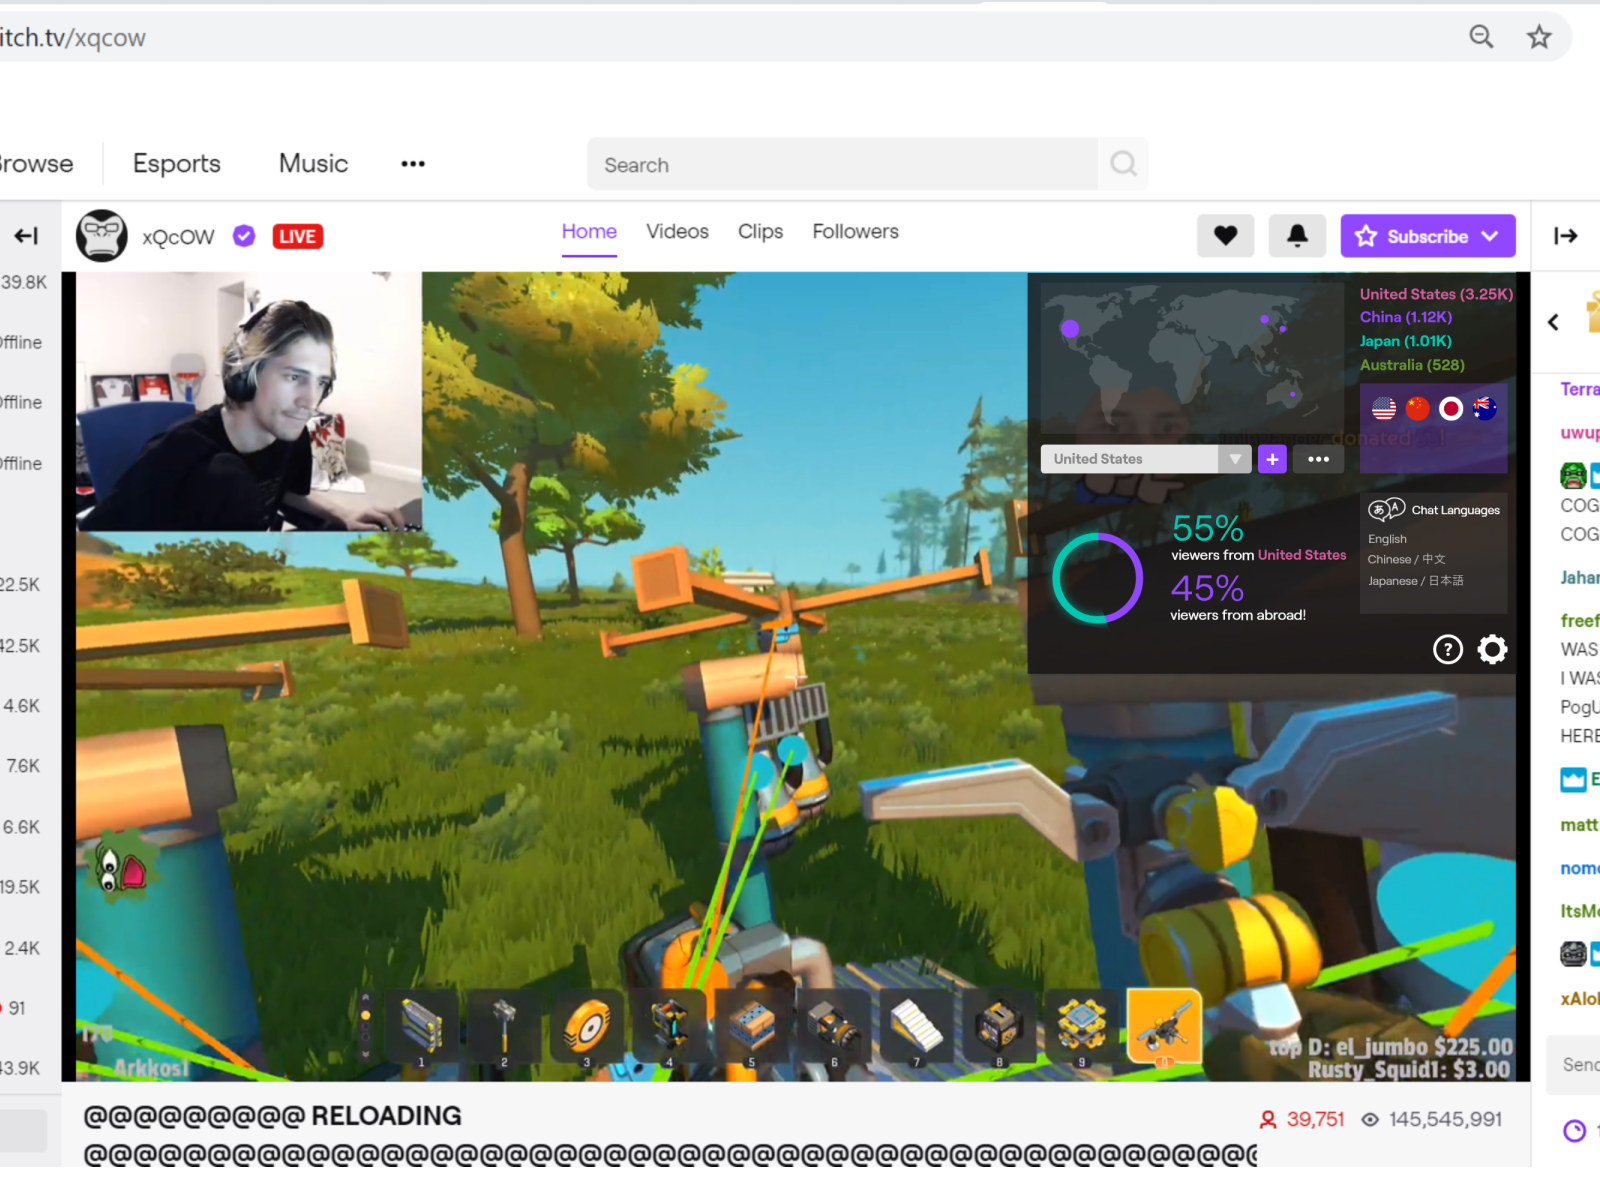Collapse the left channels sidebar
This screenshot has width=1600, height=1200.
click(x=26, y=235)
